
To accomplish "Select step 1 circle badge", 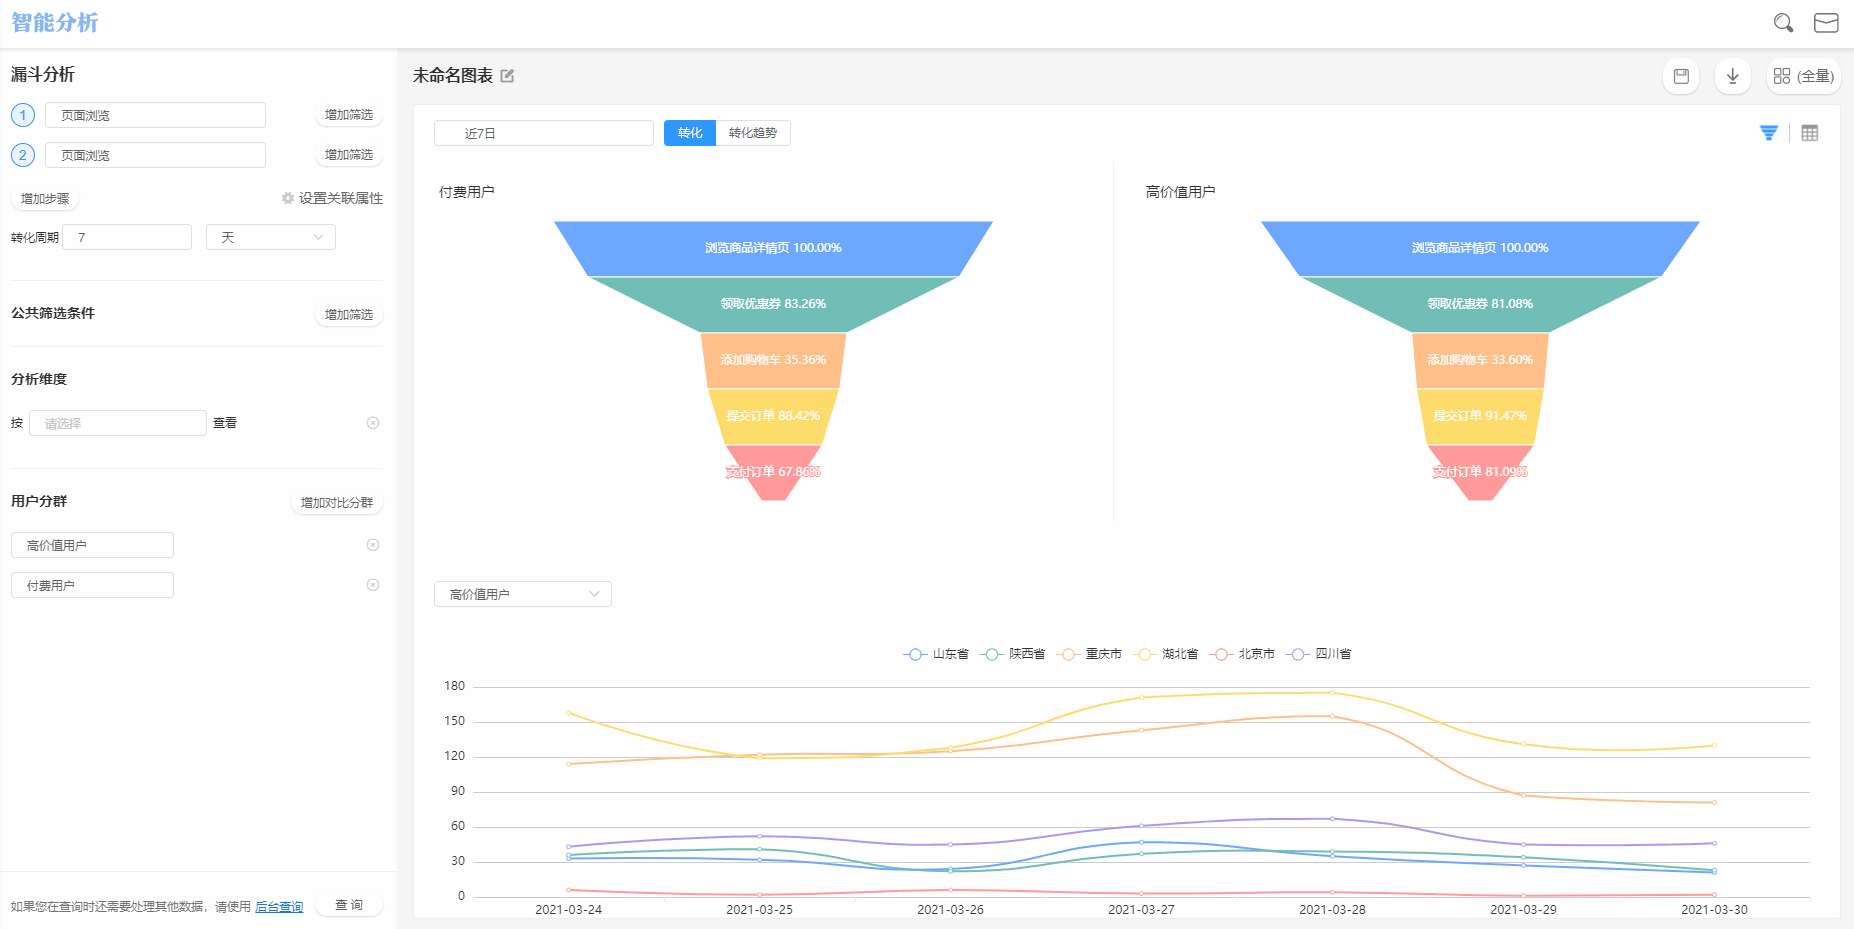I will 23,115.
